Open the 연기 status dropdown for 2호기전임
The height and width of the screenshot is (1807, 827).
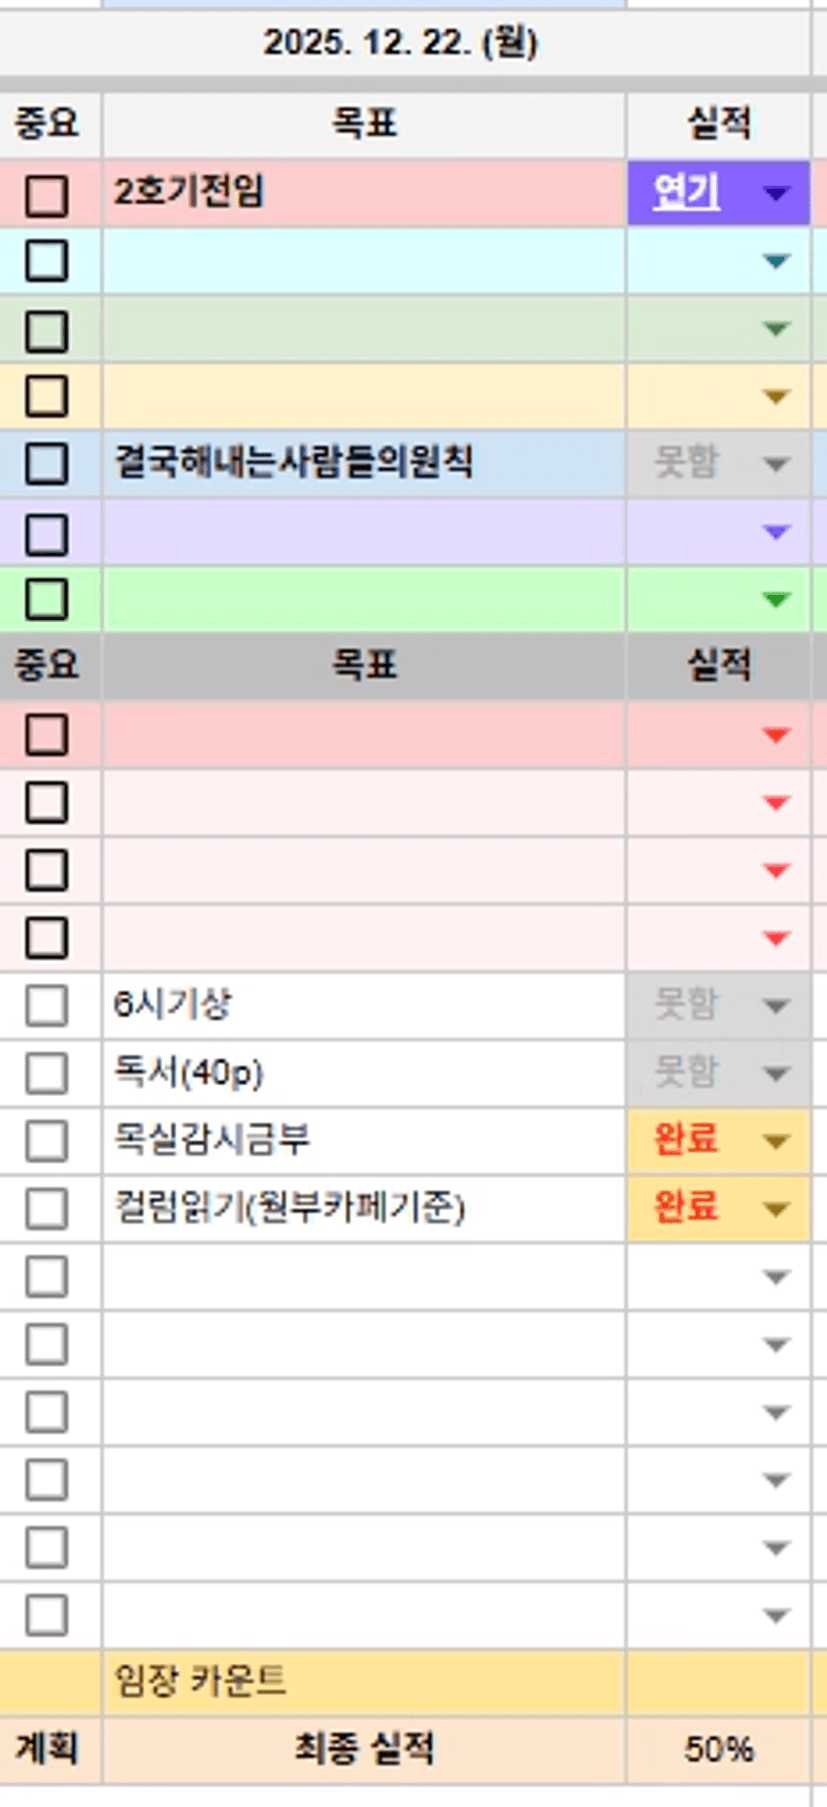click(x=777, y=193)
